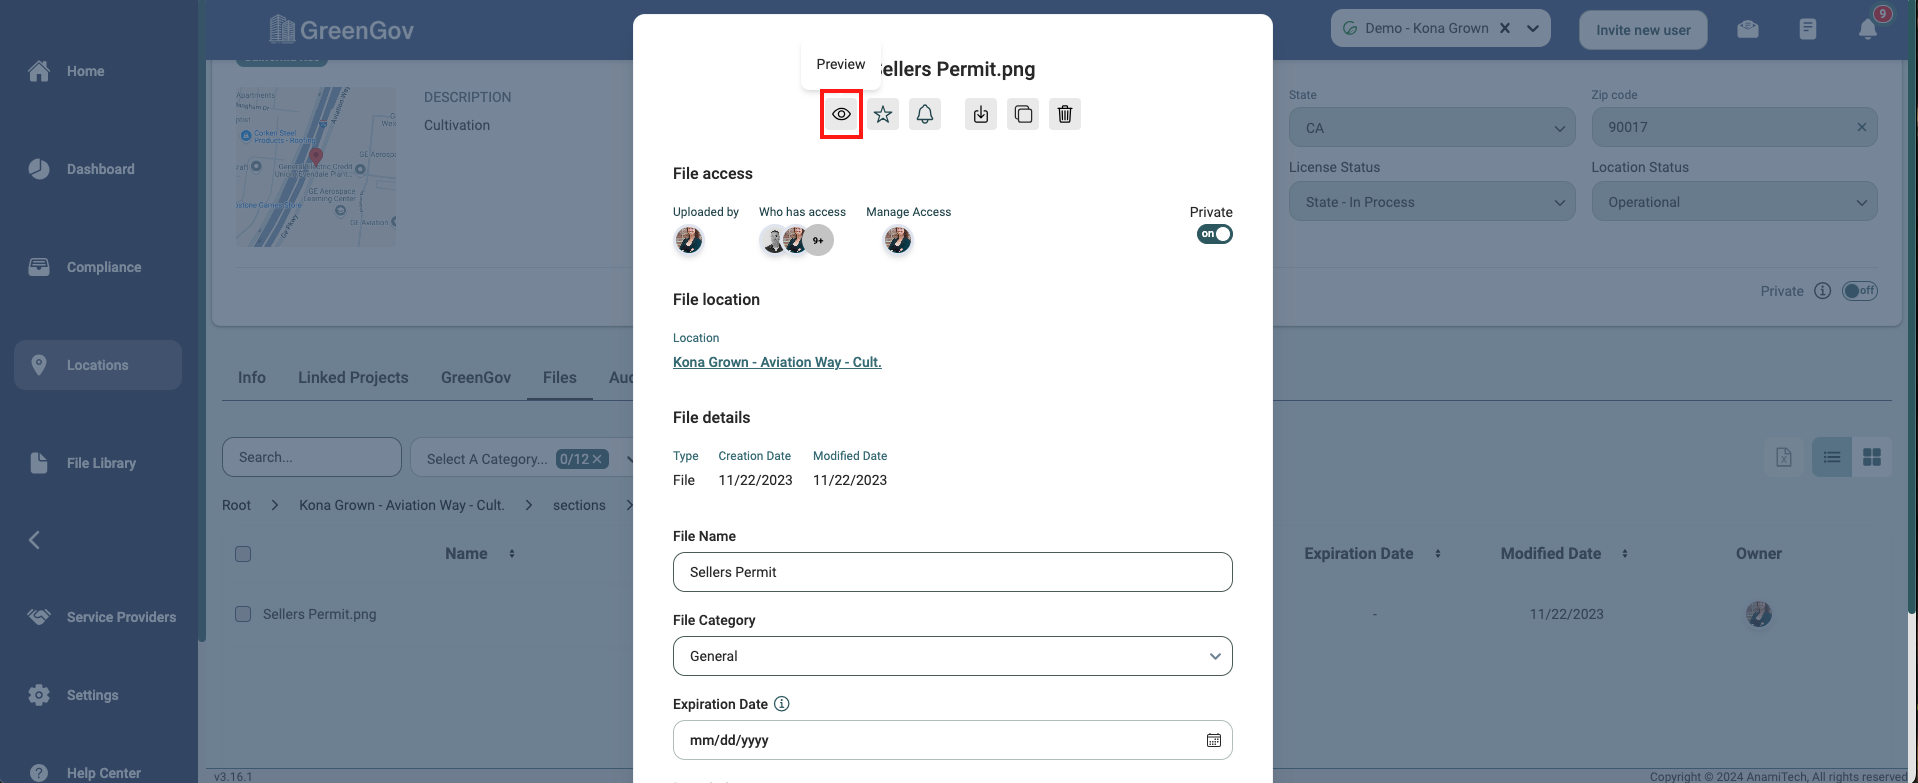Toggle the file Private switch off
The image size is (1918, 783).
(x=1215, y=234)
